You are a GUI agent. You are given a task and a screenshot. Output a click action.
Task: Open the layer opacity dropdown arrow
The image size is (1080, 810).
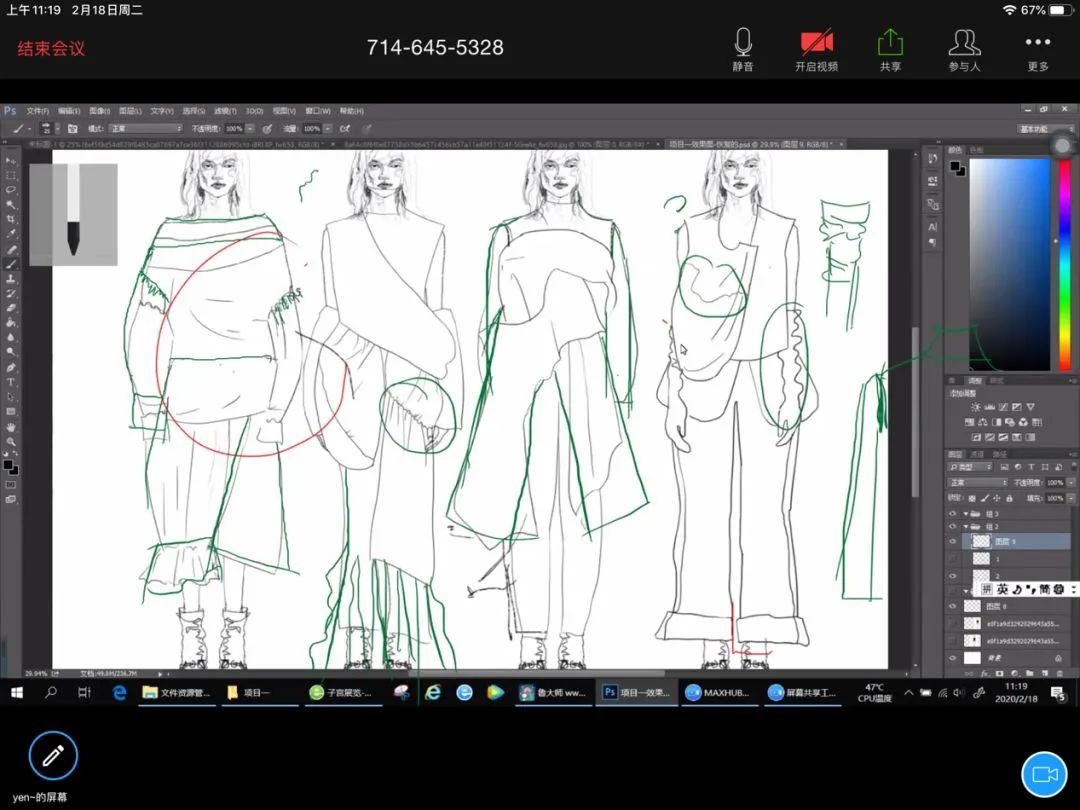click(x=1070, y=482)
